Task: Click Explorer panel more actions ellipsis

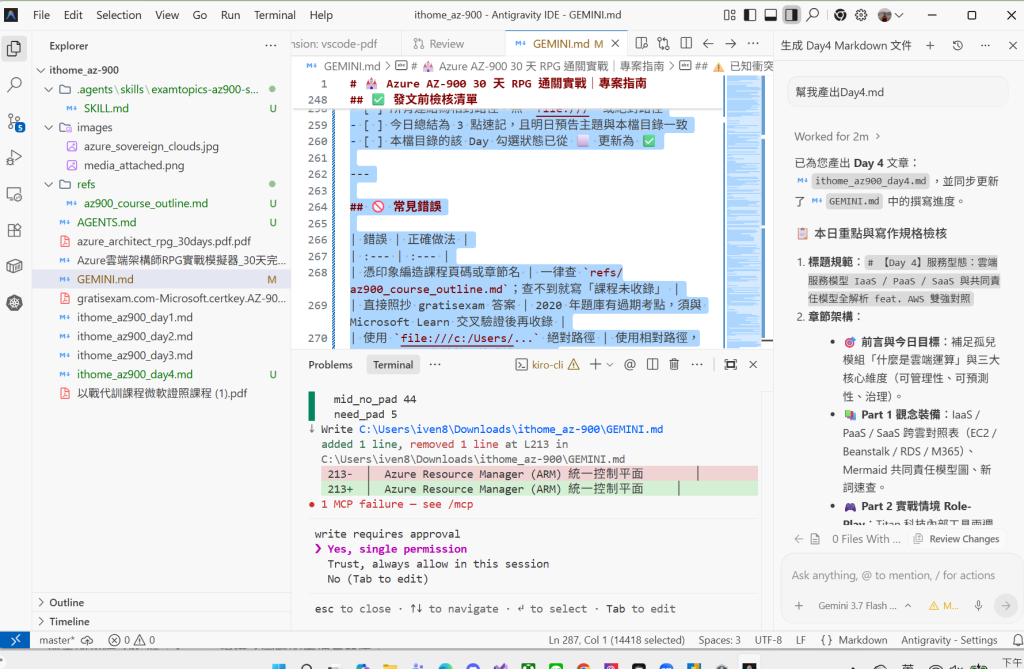Action: click(270, 46)
